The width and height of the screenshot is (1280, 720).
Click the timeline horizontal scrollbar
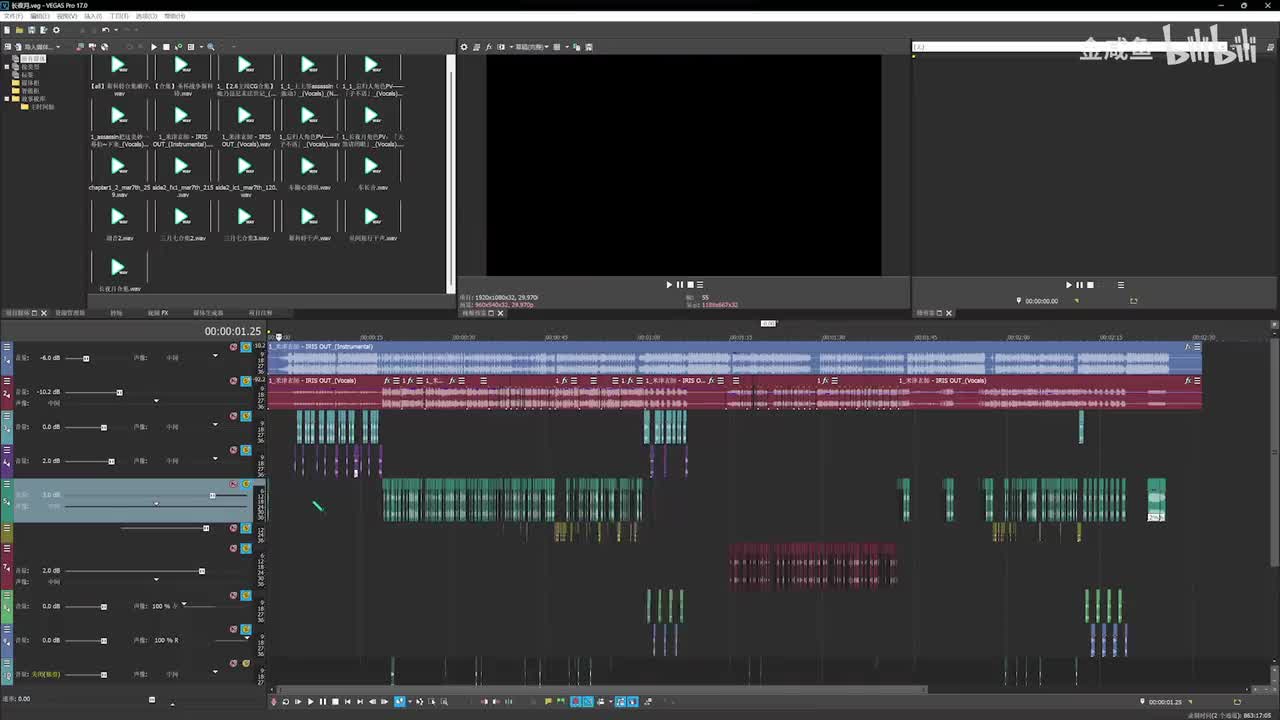[x=602, y=689]
